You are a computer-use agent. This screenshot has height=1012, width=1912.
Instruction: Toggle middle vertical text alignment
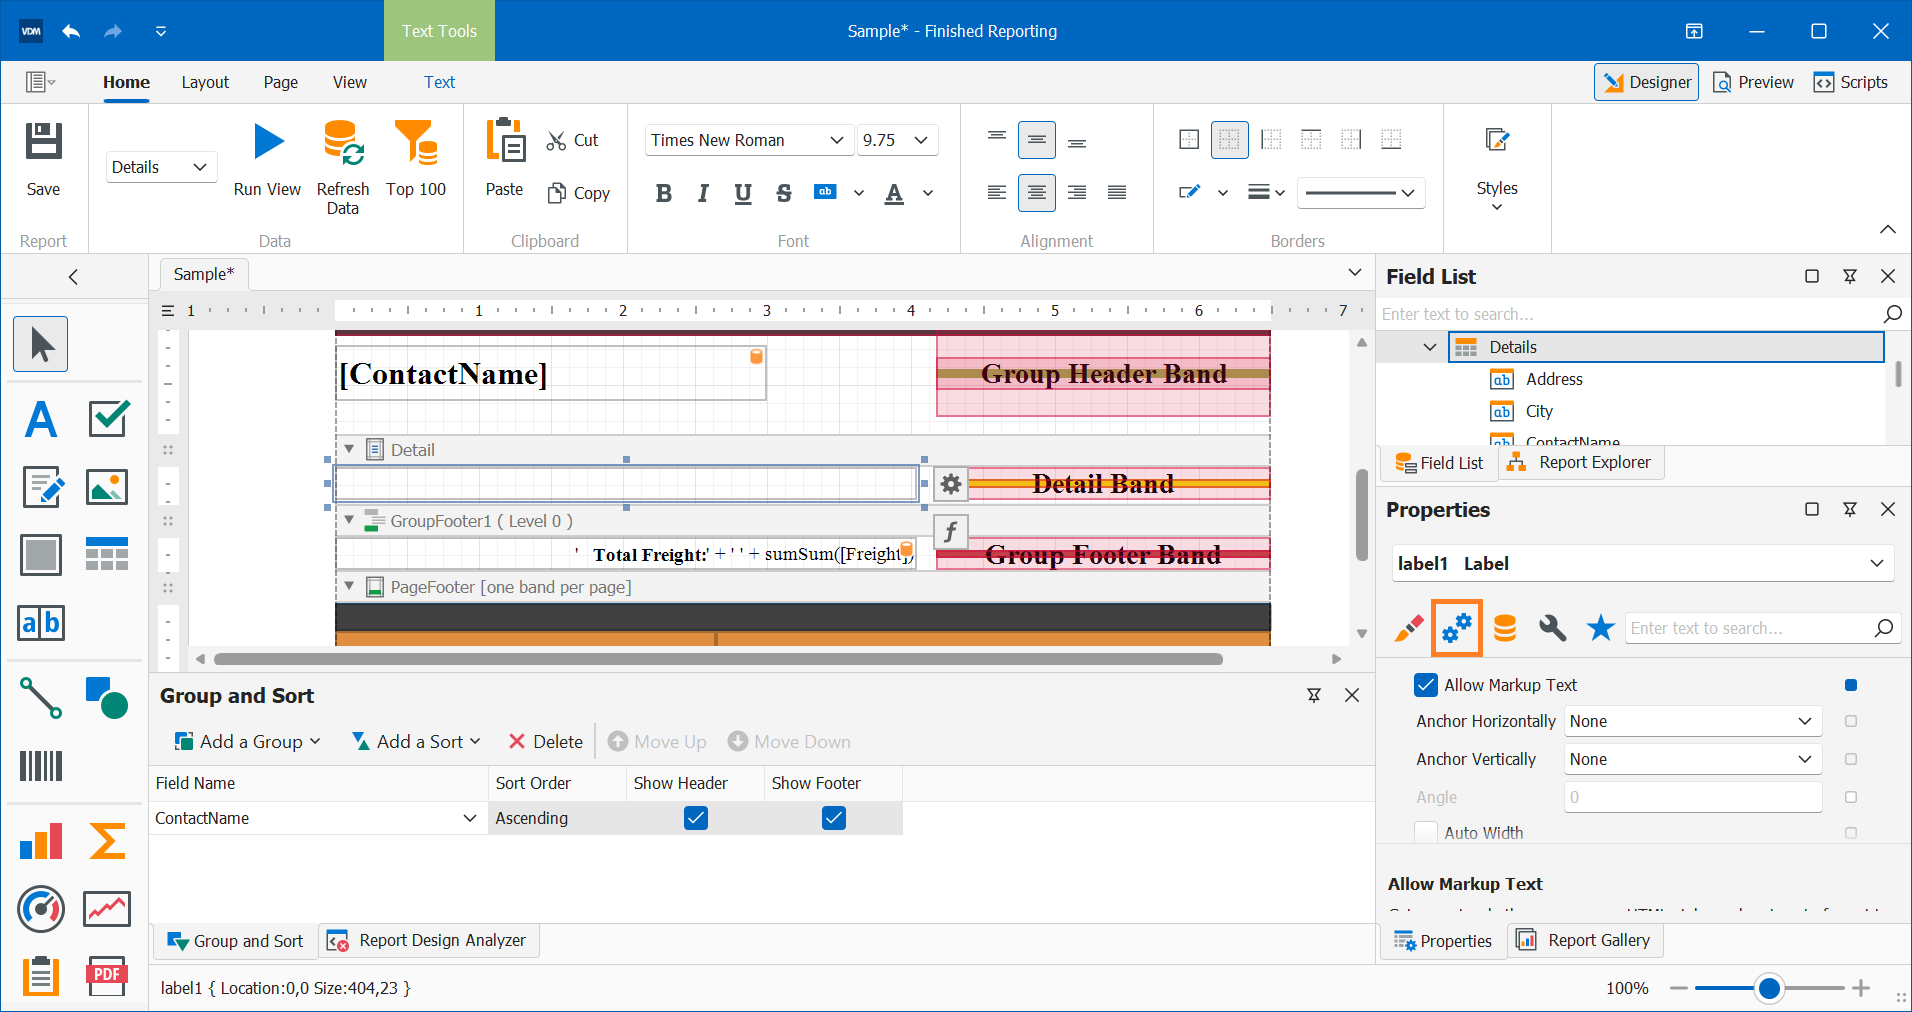coord(1037,140)
